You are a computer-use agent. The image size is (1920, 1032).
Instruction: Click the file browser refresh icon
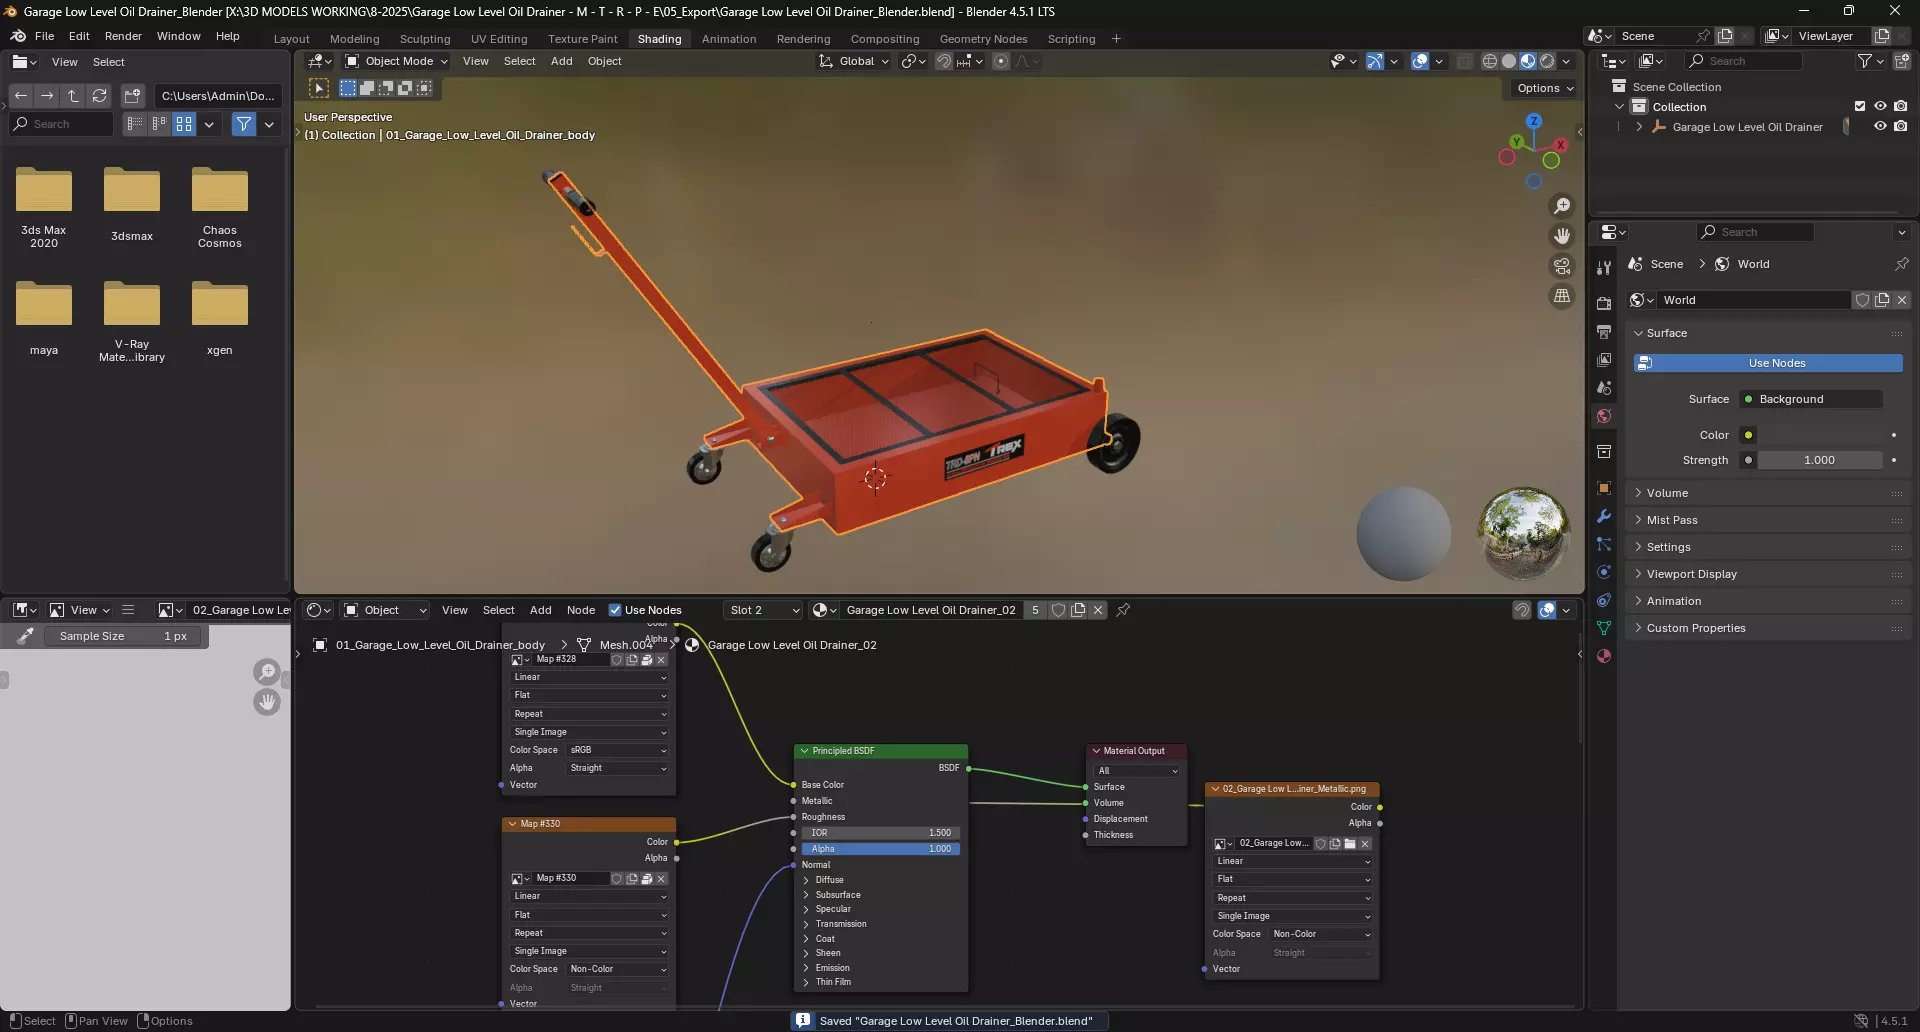point(99,96)
